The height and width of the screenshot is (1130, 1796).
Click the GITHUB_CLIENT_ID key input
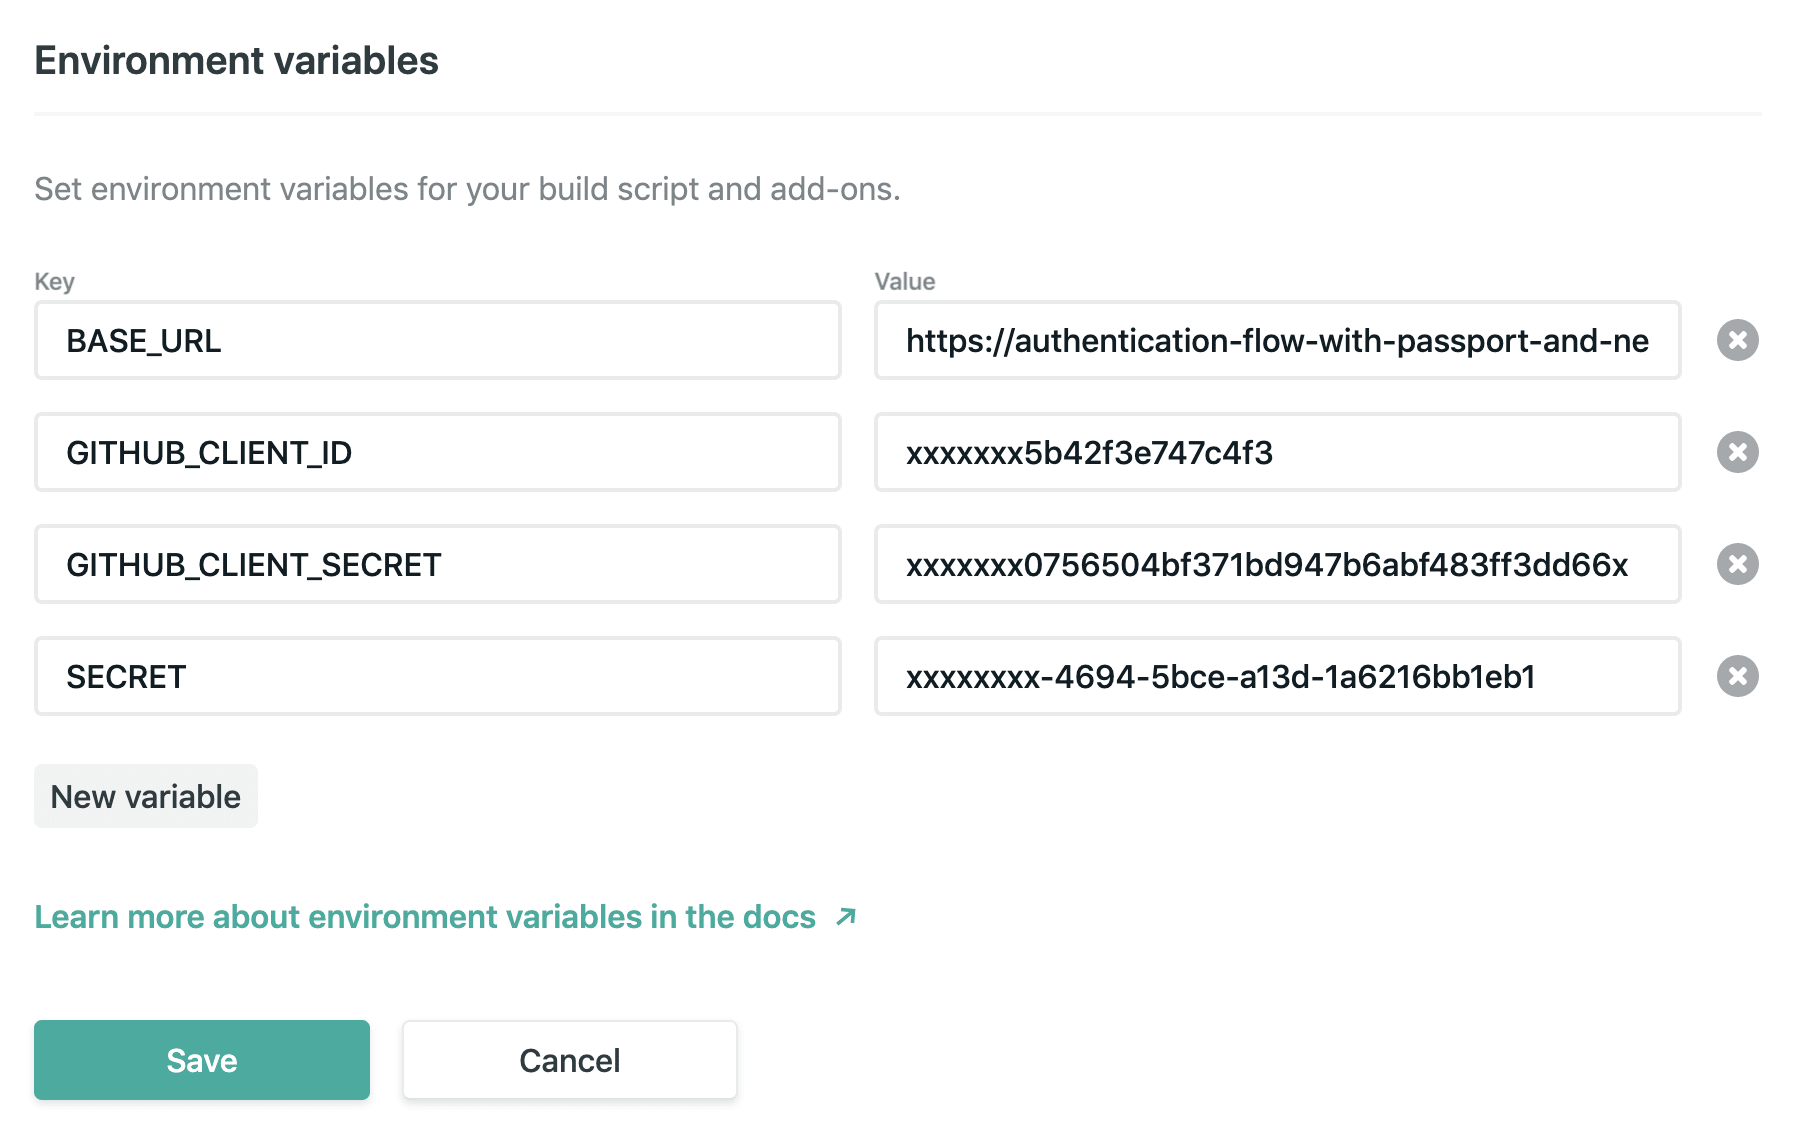pyautogui.click(x=437, y=452)
